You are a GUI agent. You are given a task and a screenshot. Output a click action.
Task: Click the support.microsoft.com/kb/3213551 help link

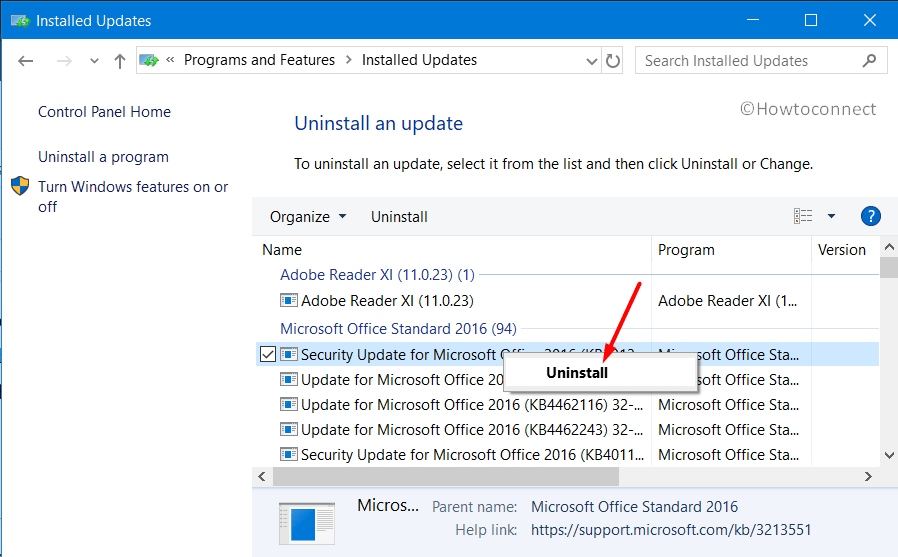tap(671, 530)
